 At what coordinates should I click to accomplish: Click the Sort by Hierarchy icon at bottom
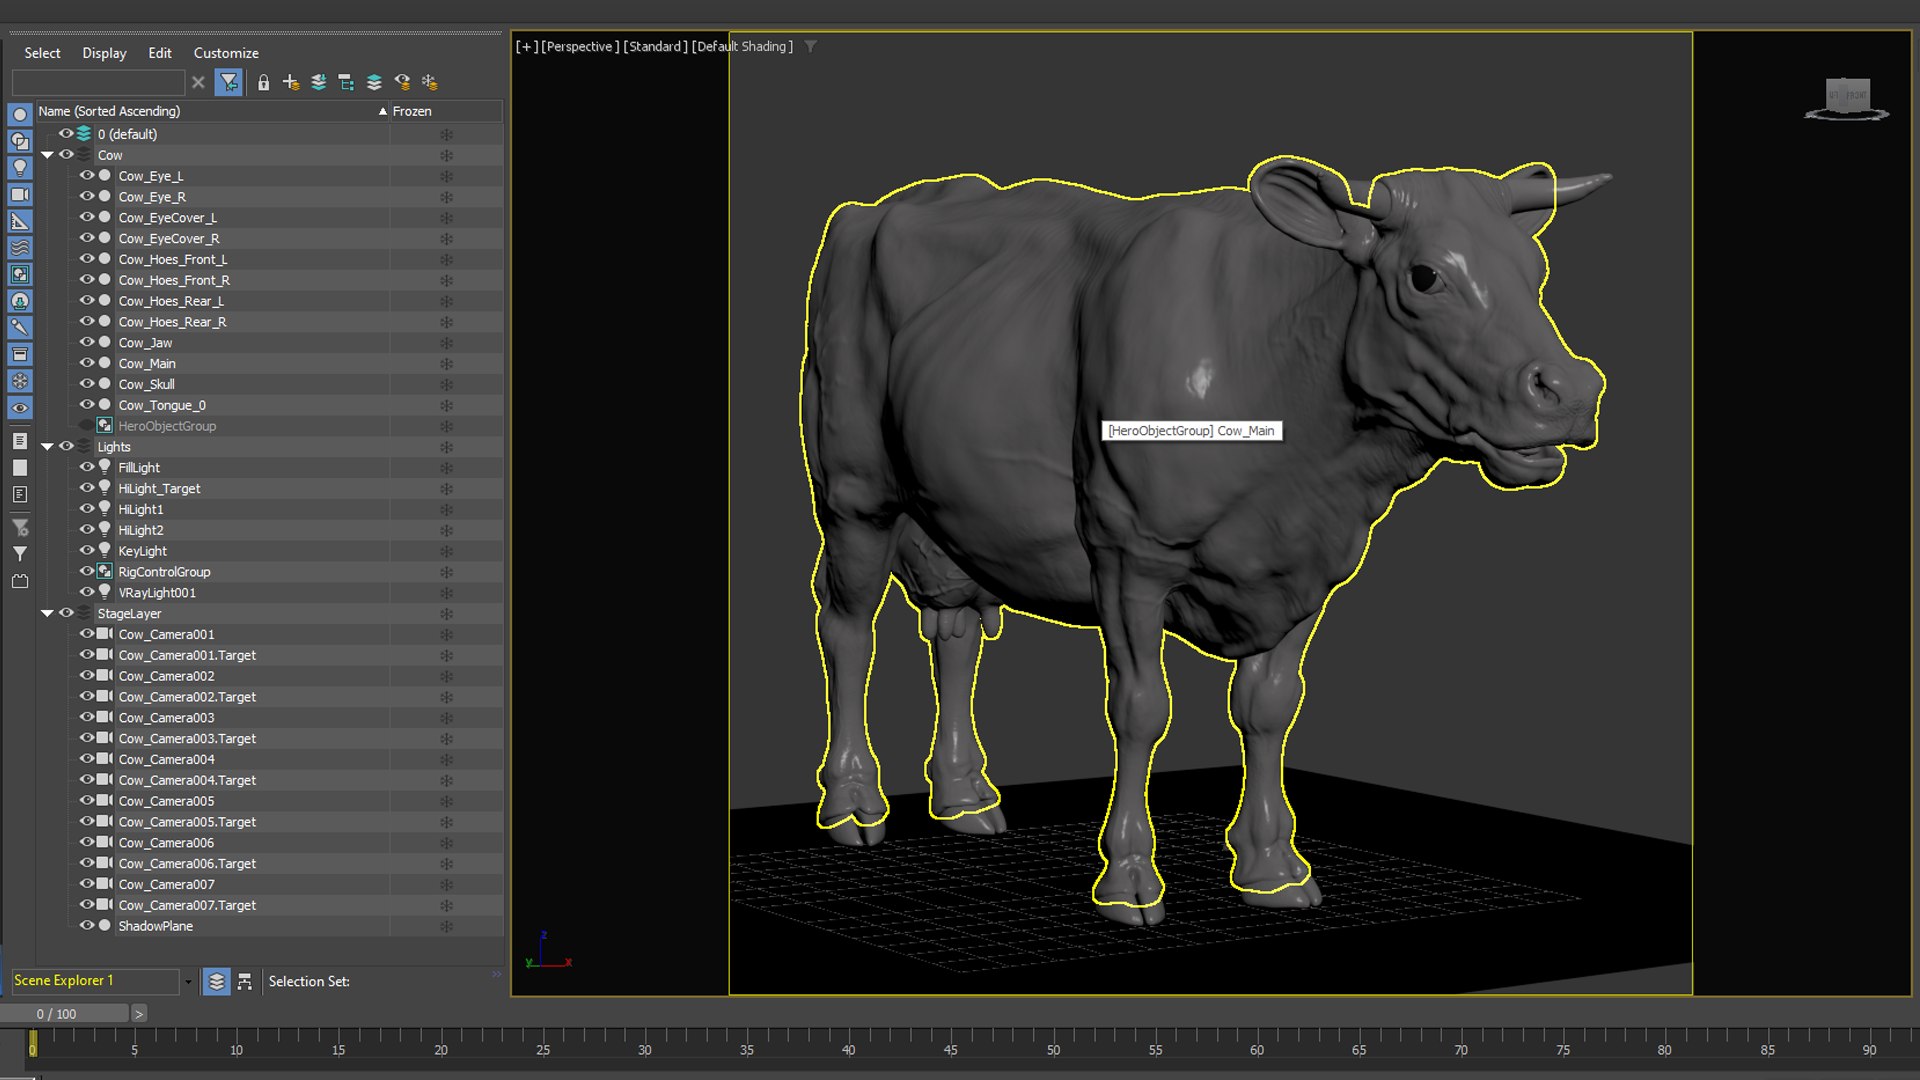(245, 982)
